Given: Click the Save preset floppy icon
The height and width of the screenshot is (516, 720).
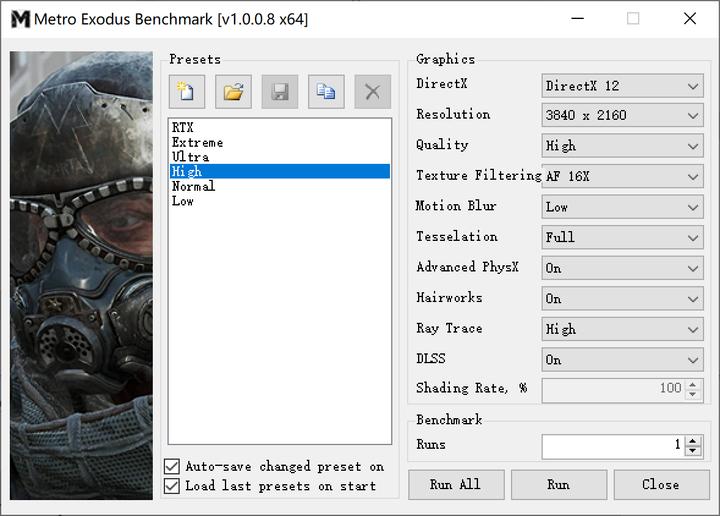Looking at the screenshot, I should 280,93.
